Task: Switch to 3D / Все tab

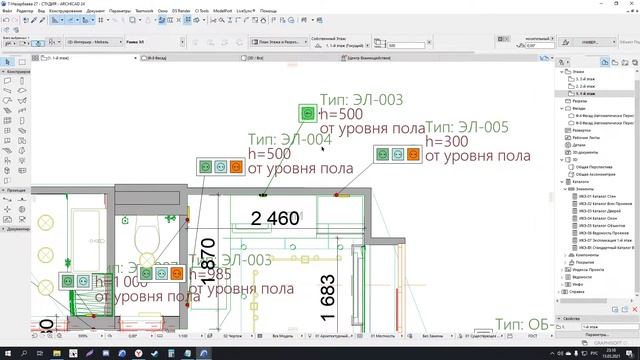Action: [x=253, y=58]
